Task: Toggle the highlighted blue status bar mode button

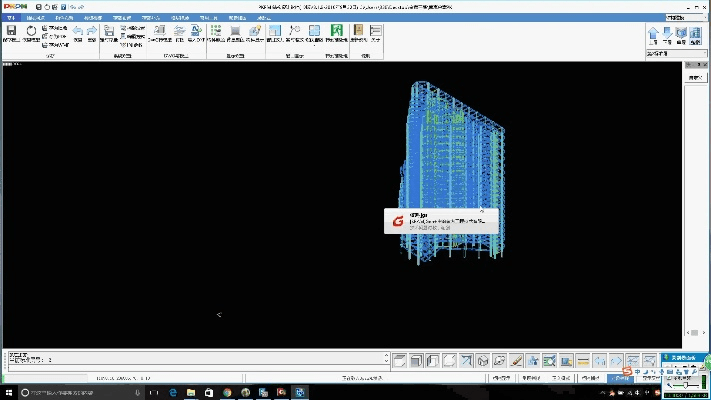Action: (x=620, y=379)
